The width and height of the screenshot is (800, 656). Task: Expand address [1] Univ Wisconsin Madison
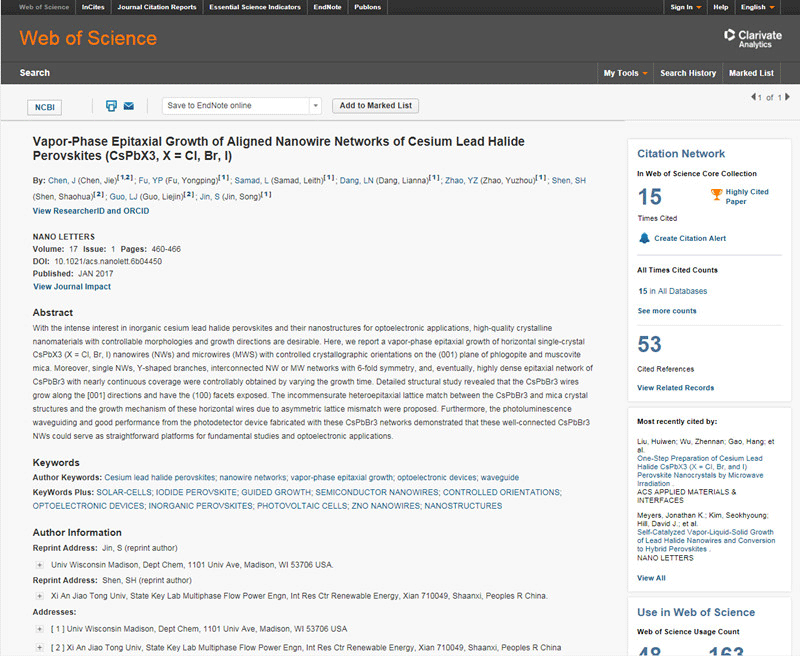pos(39,629)
